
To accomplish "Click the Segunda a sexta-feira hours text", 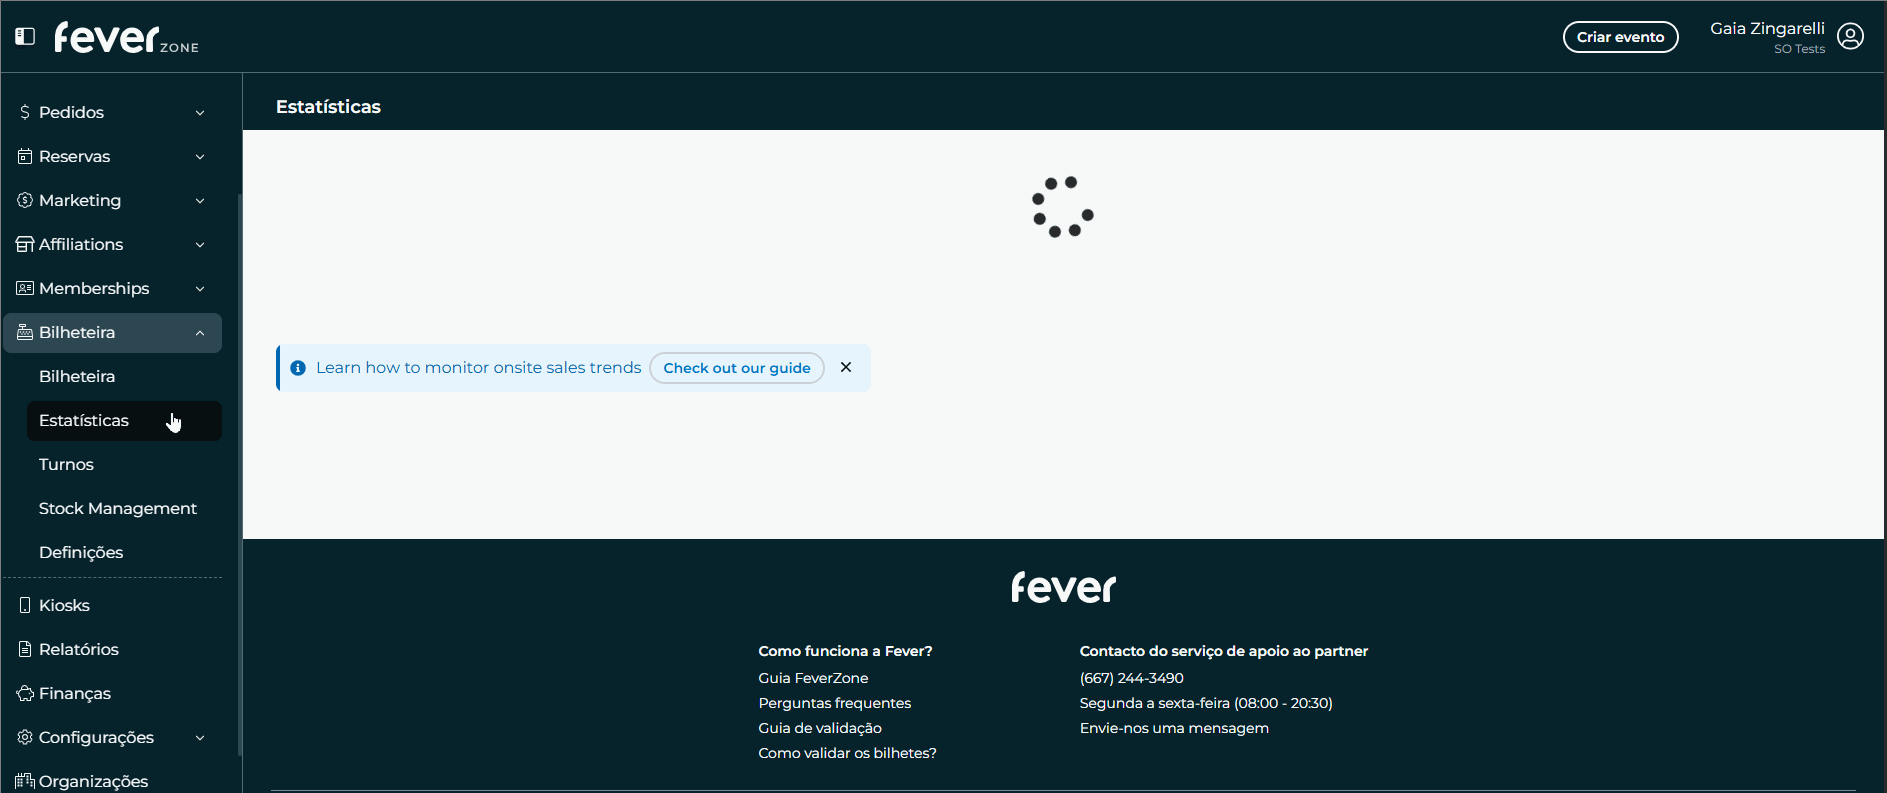I will [1206, 703].
